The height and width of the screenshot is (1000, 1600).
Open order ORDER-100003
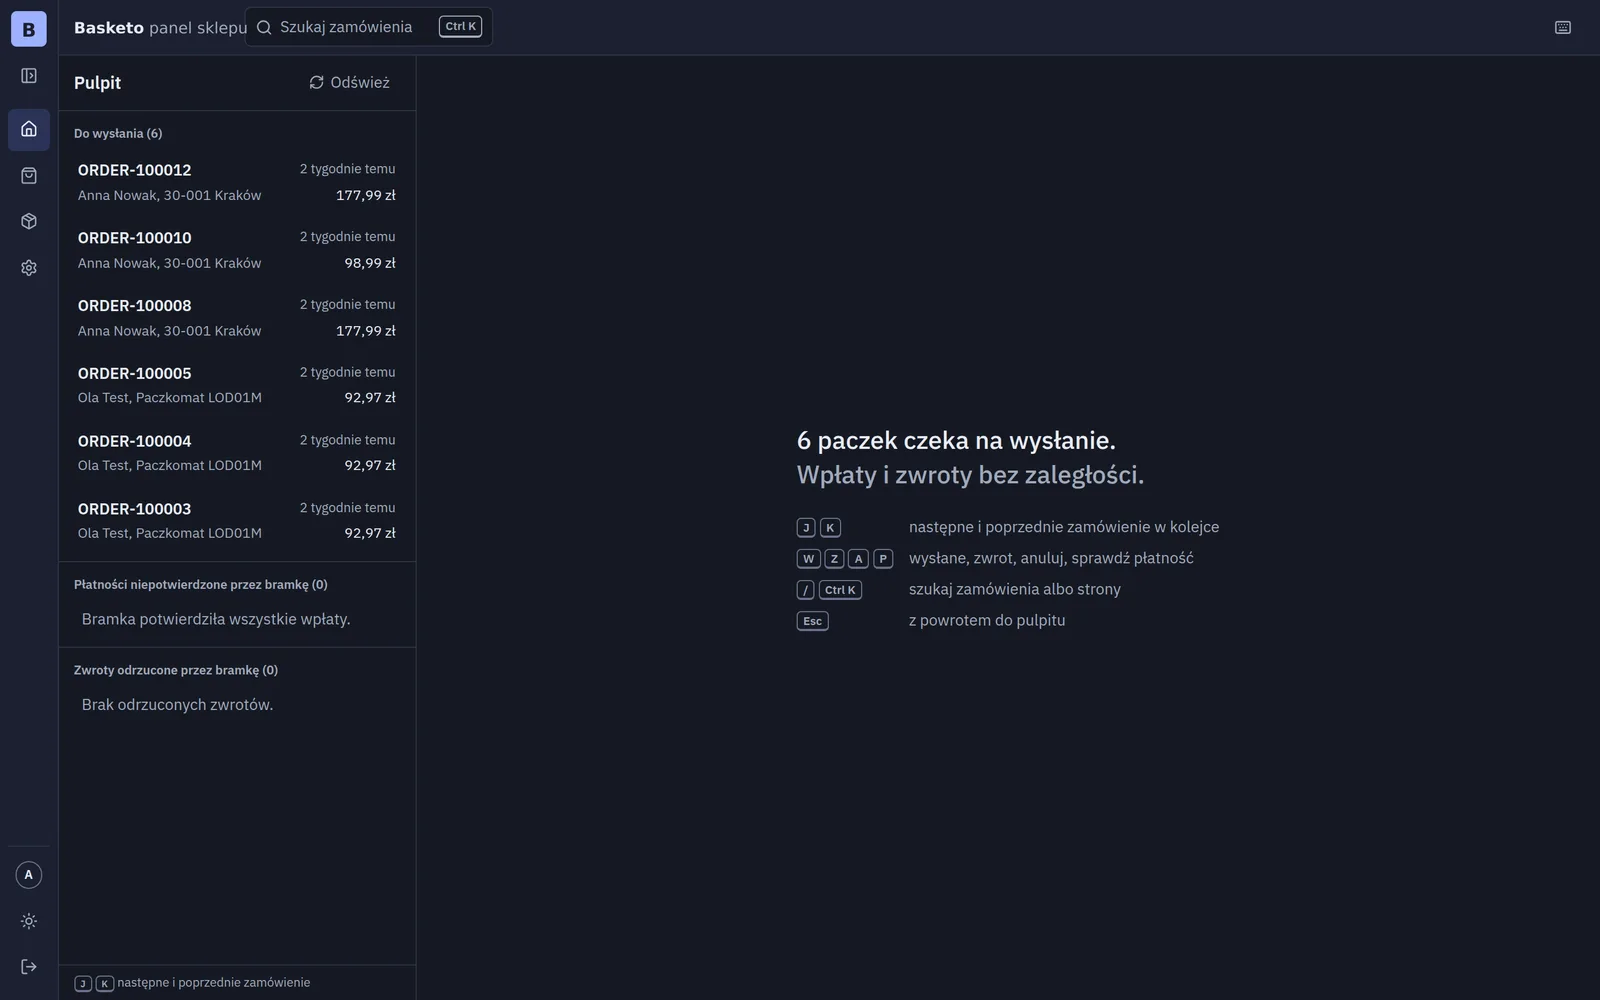[237, 521]
